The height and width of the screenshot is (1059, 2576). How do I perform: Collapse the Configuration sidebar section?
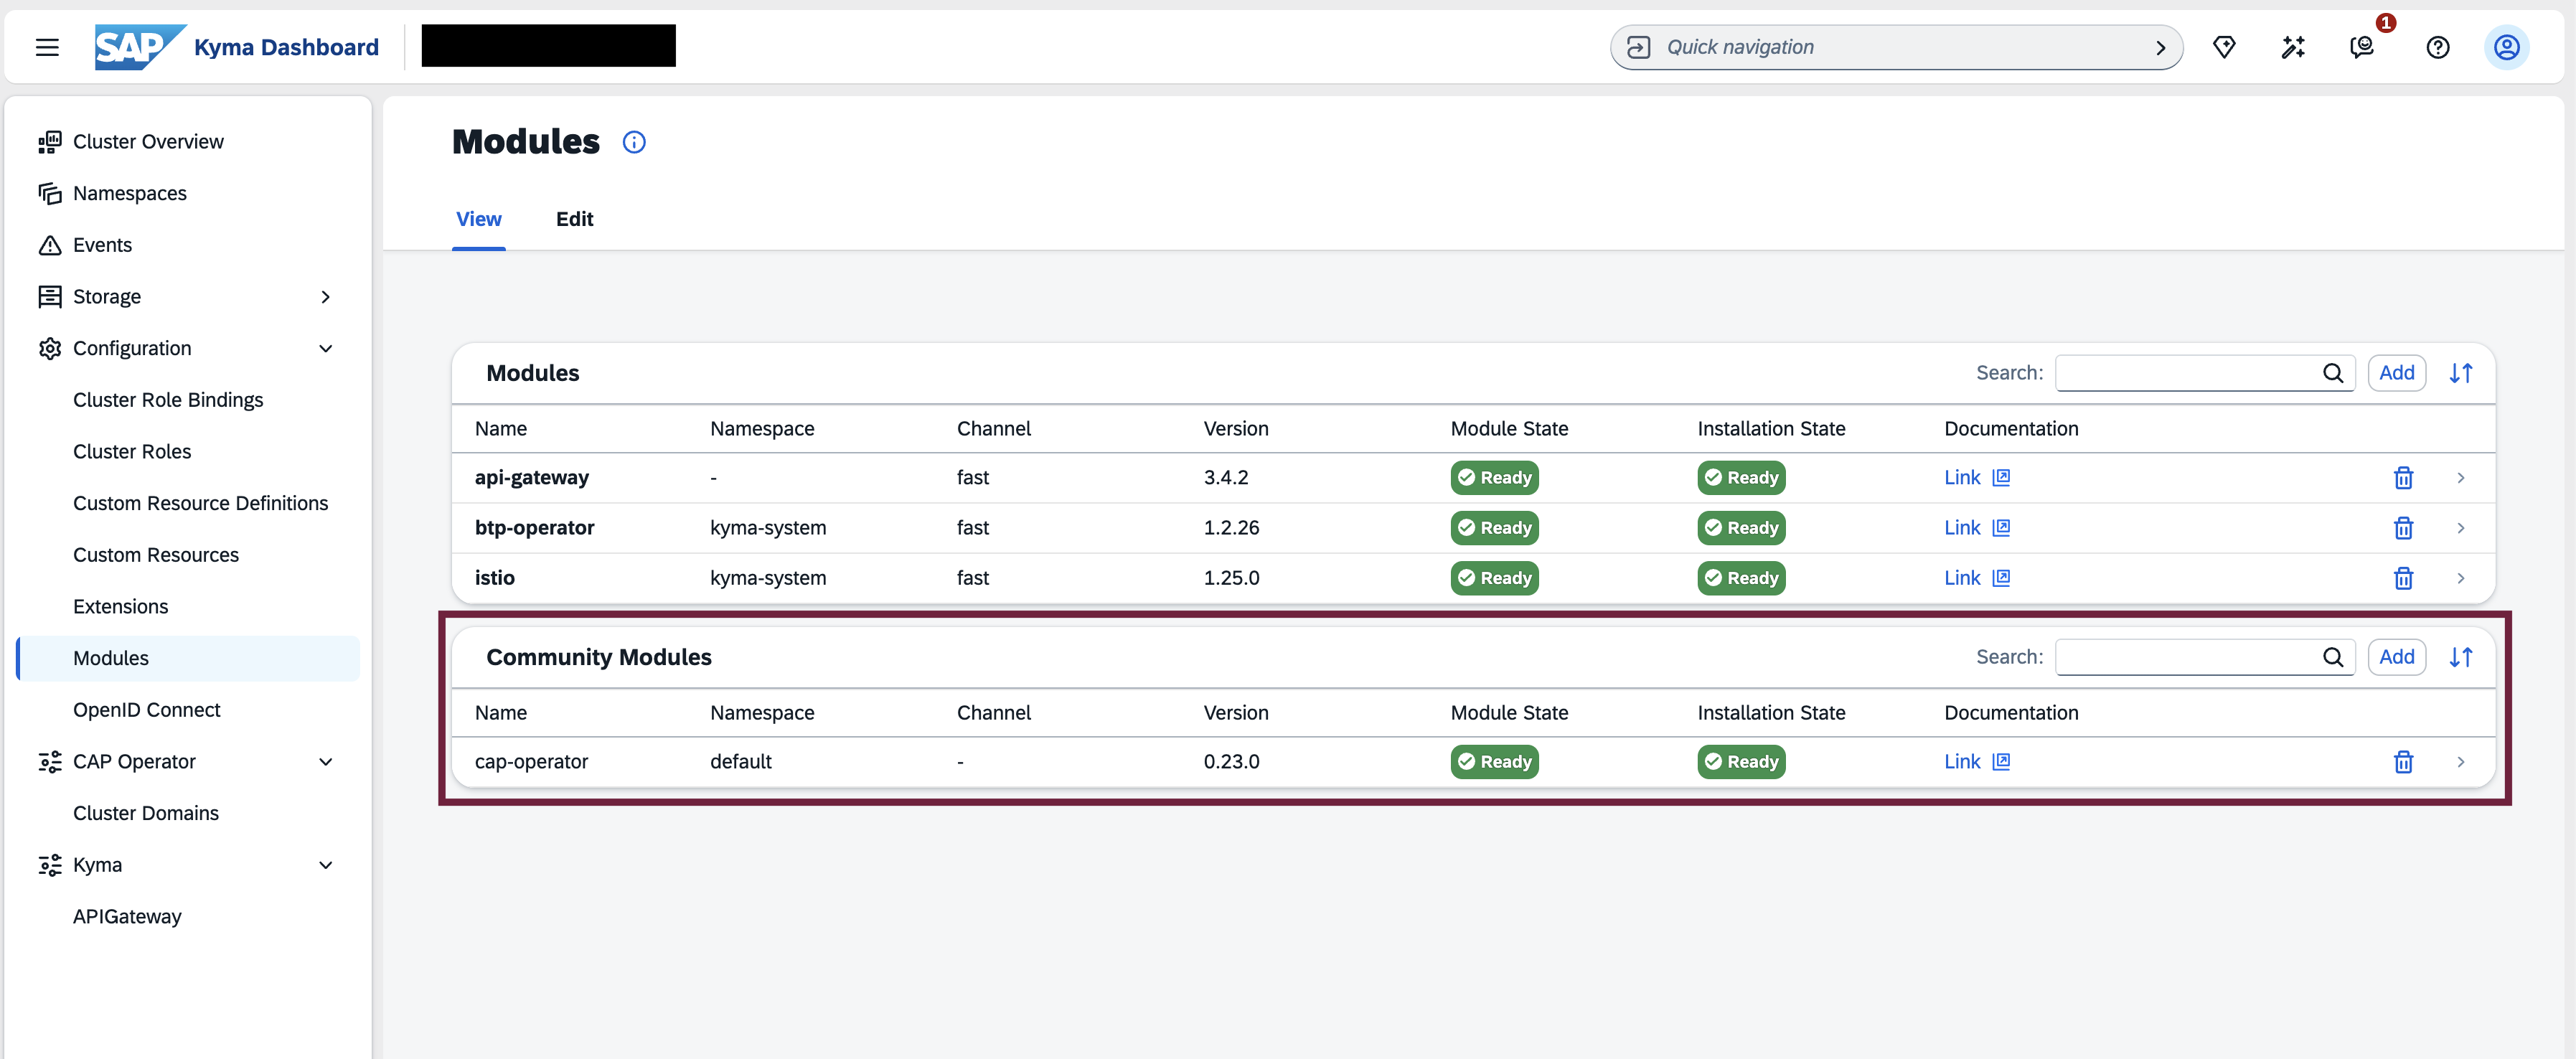click(x=325, y=348)
